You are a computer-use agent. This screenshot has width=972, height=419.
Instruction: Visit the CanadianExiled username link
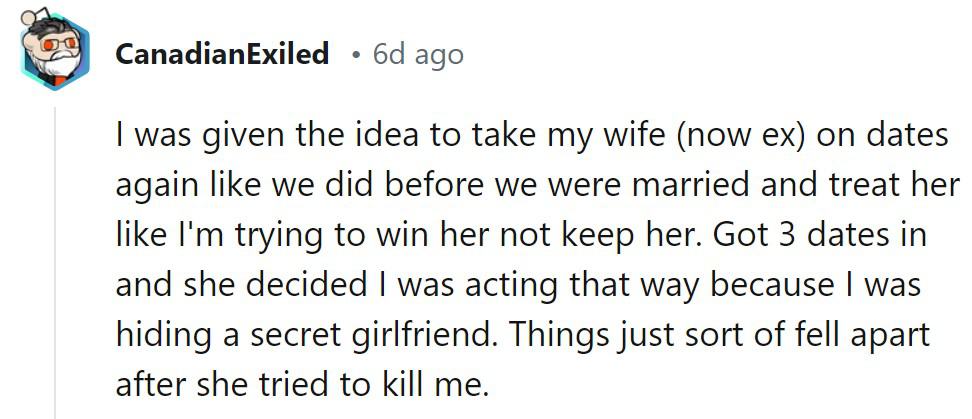point(222,55)
